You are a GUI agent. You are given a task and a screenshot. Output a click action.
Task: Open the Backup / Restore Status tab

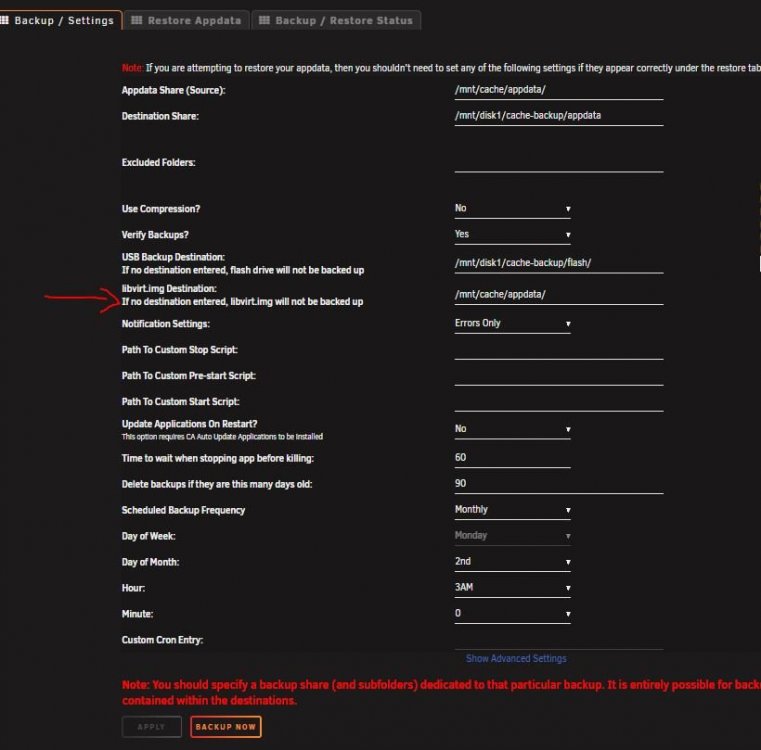pos(336,20)
